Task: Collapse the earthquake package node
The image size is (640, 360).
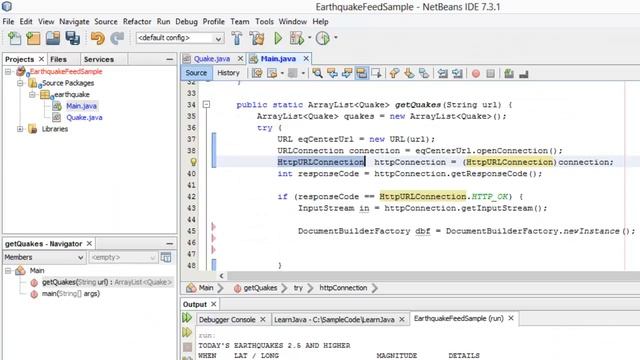Action: click(32, 95)
